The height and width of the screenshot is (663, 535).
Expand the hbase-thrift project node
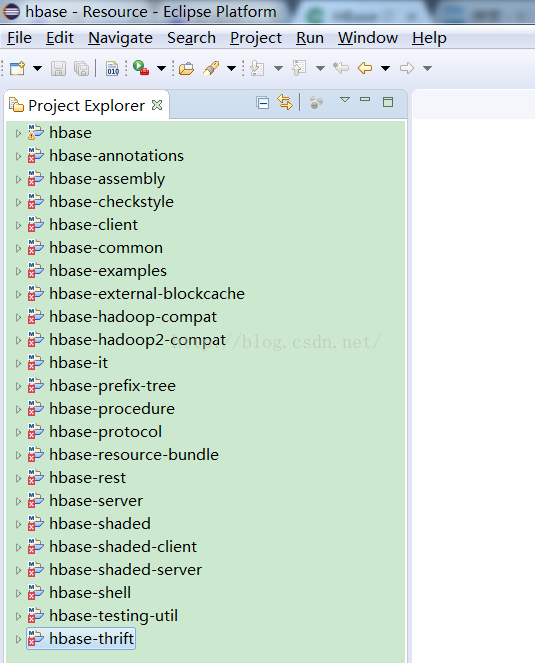point(18,639)
